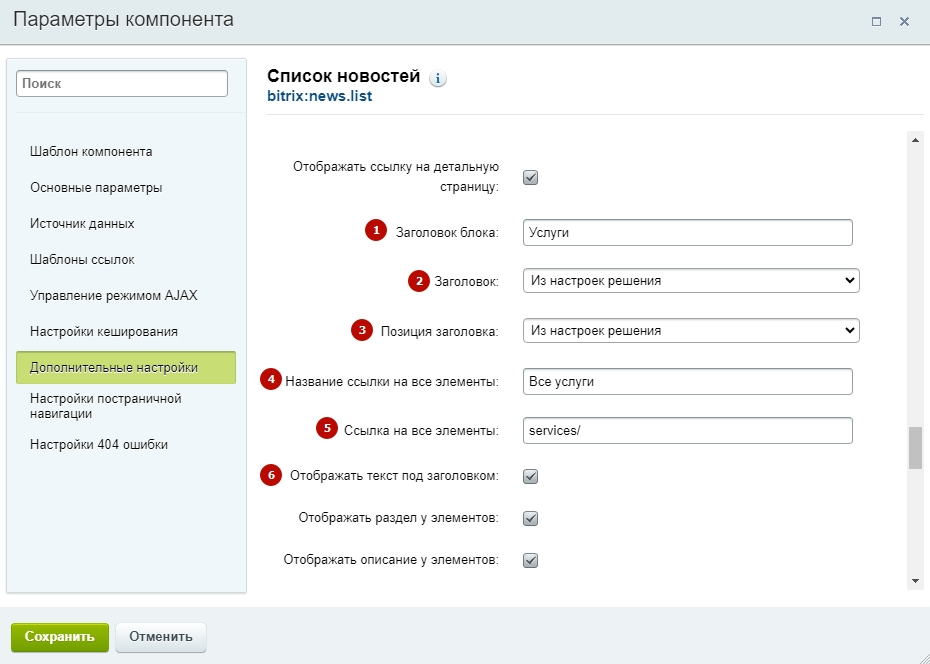Image resolution: width=930 pixels, height=664 pixels.
Task: Click the Заголовок блока label
Action: [x=447, y=233]
